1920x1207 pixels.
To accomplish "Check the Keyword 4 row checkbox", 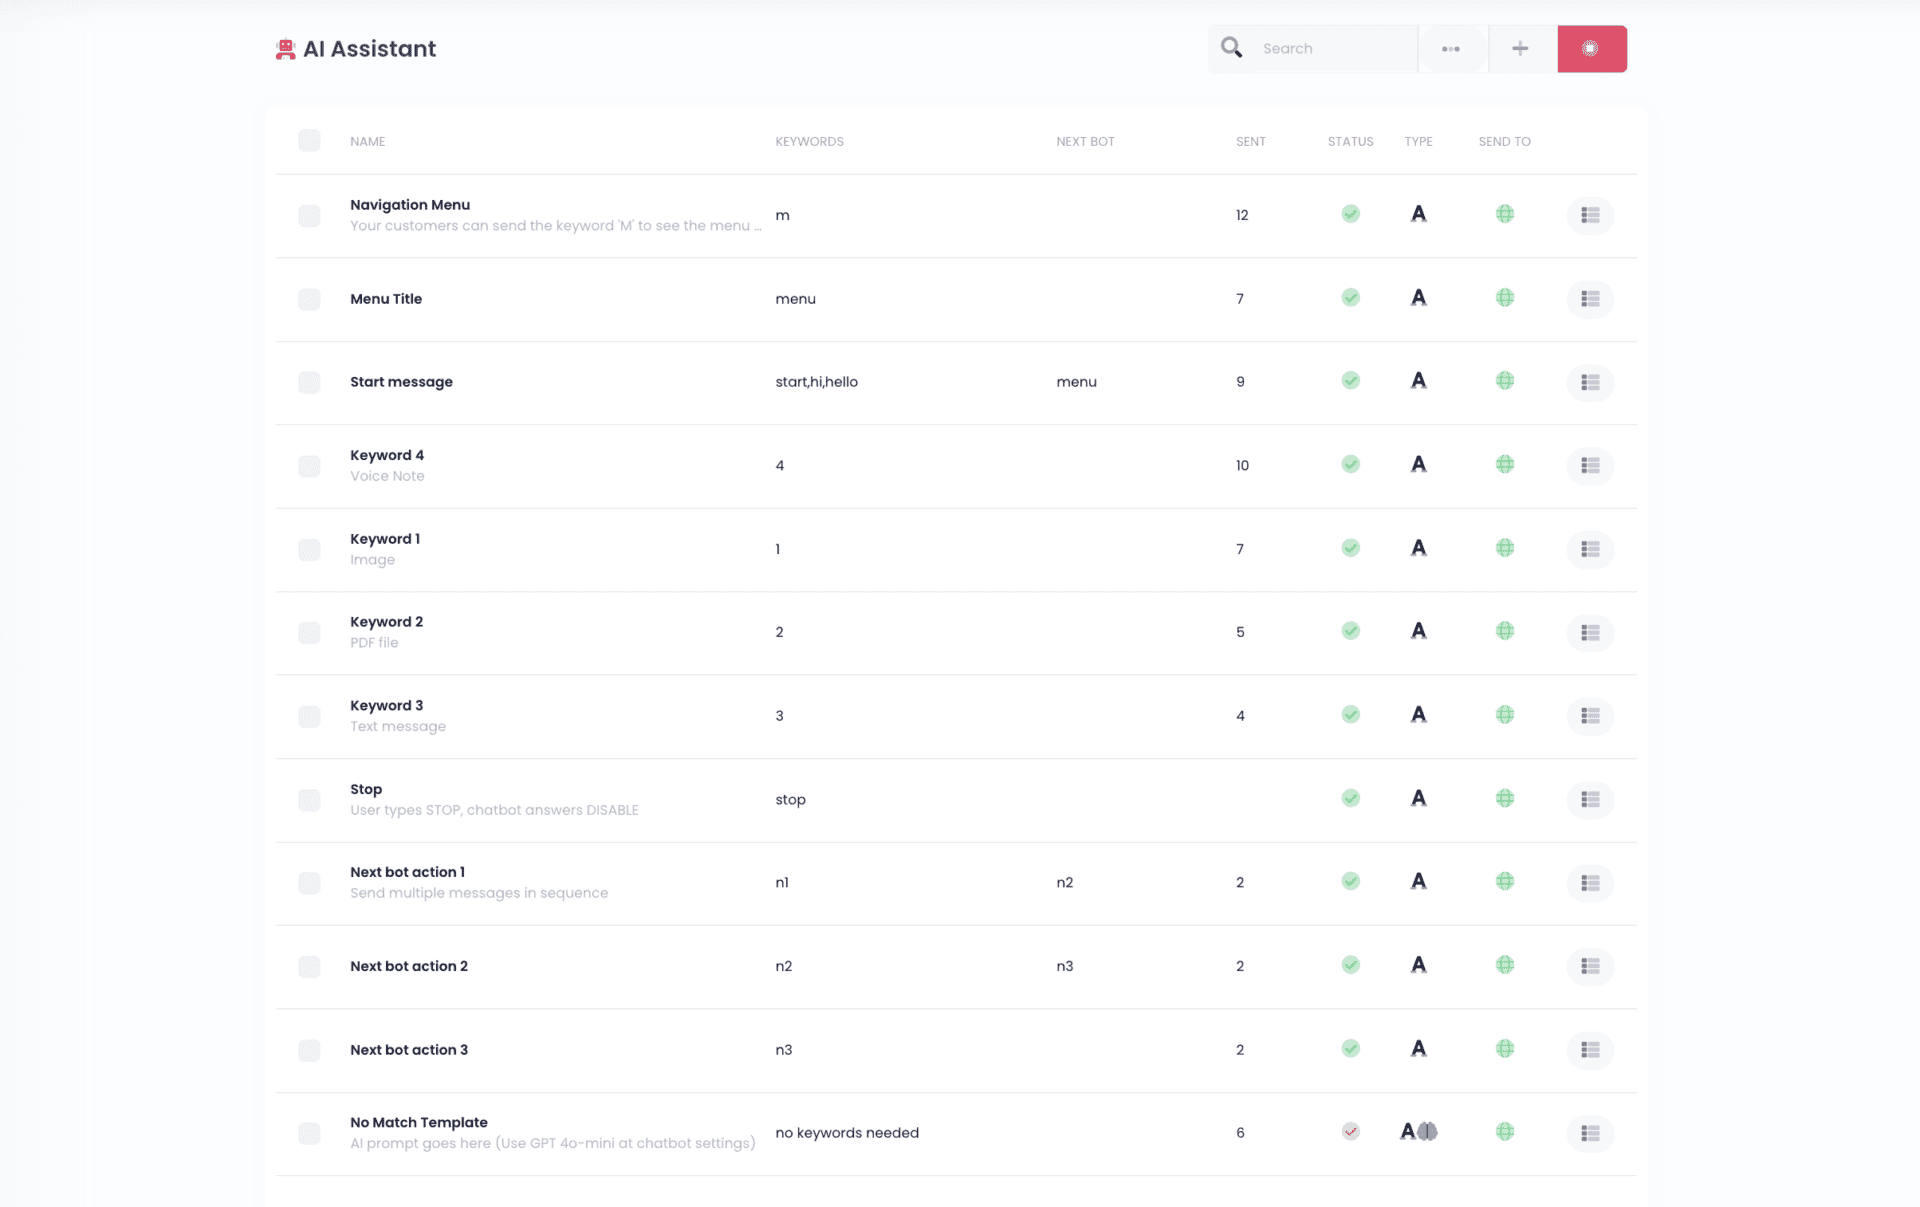I will (309, 466).
